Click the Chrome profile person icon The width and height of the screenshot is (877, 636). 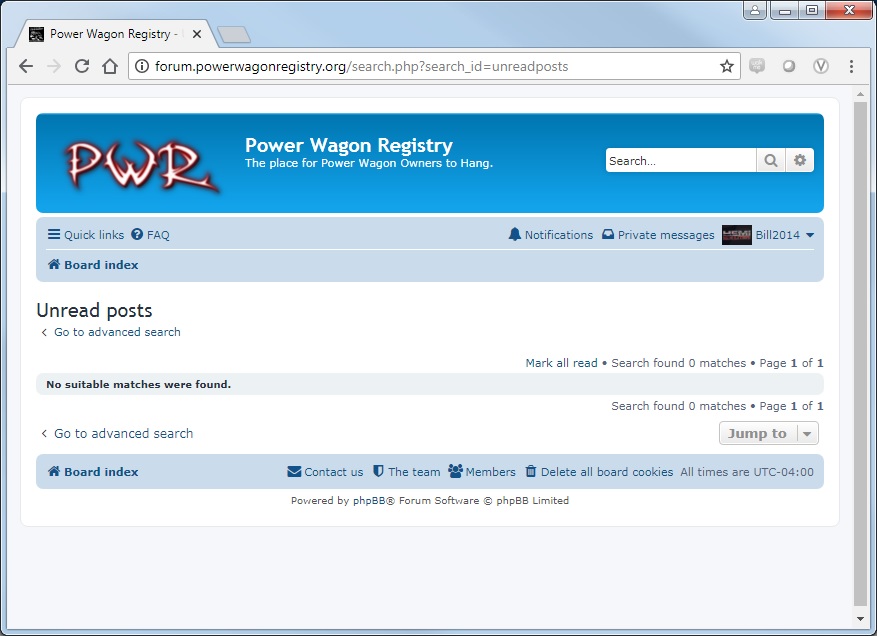pos(755,10)
